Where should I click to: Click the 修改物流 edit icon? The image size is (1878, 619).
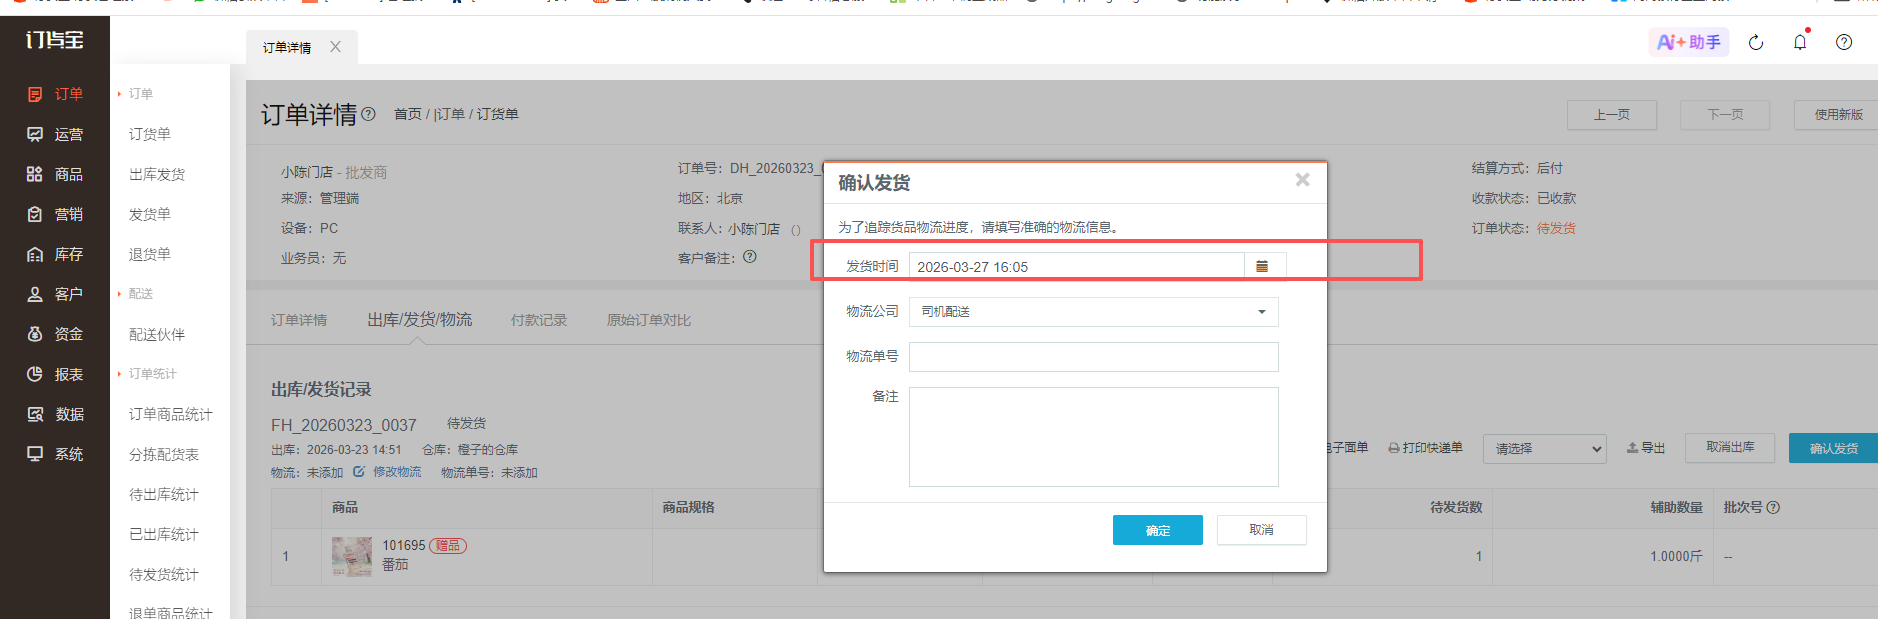(x=359, y=472)
